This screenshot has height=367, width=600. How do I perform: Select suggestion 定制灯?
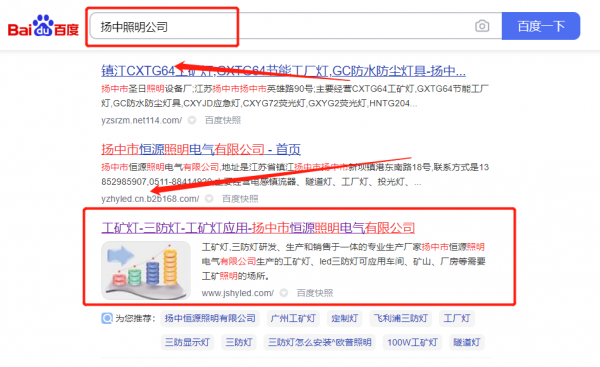(345, 318)
